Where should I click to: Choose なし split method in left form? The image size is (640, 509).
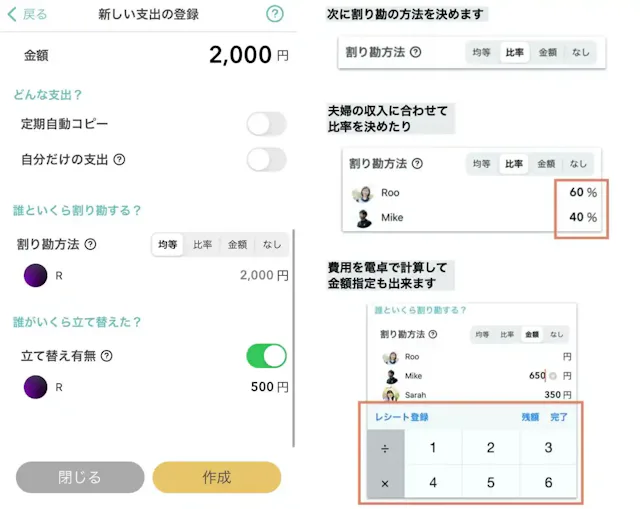pos(271,244)
